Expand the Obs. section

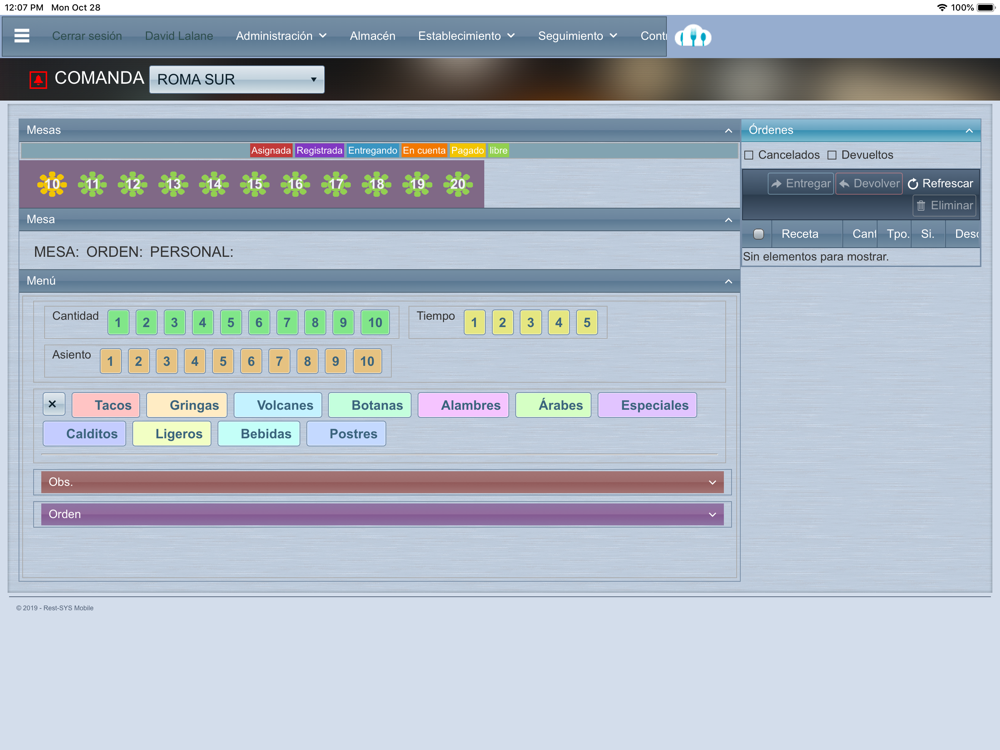coord(382,482)
